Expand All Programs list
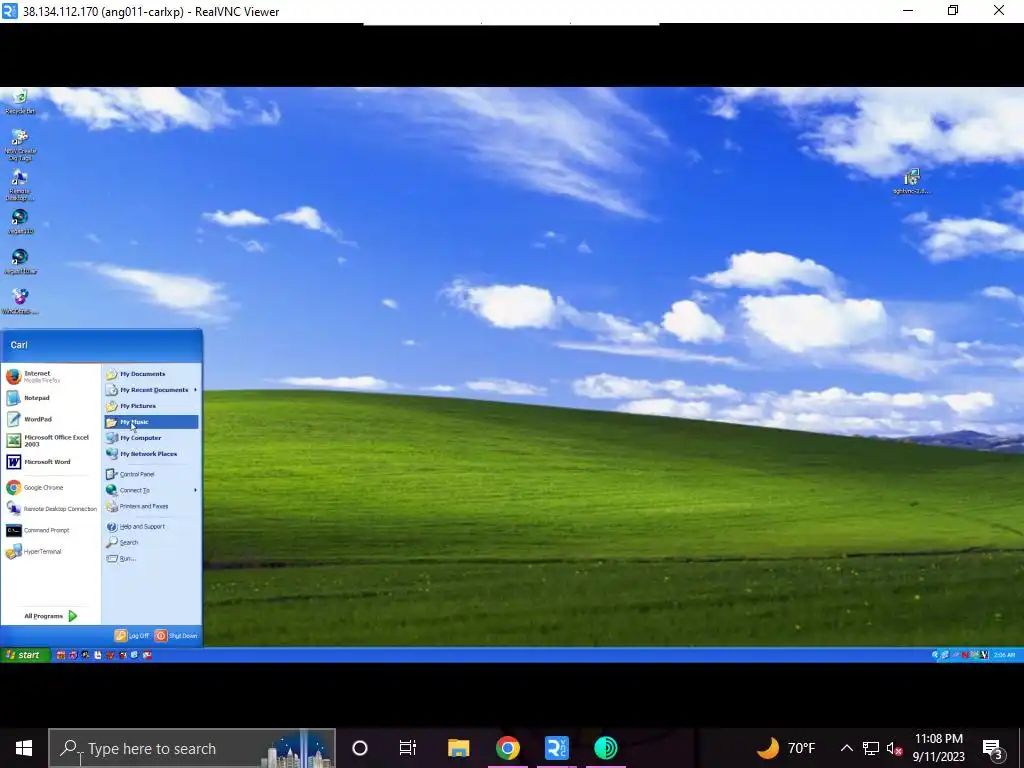 pos(51,616)
